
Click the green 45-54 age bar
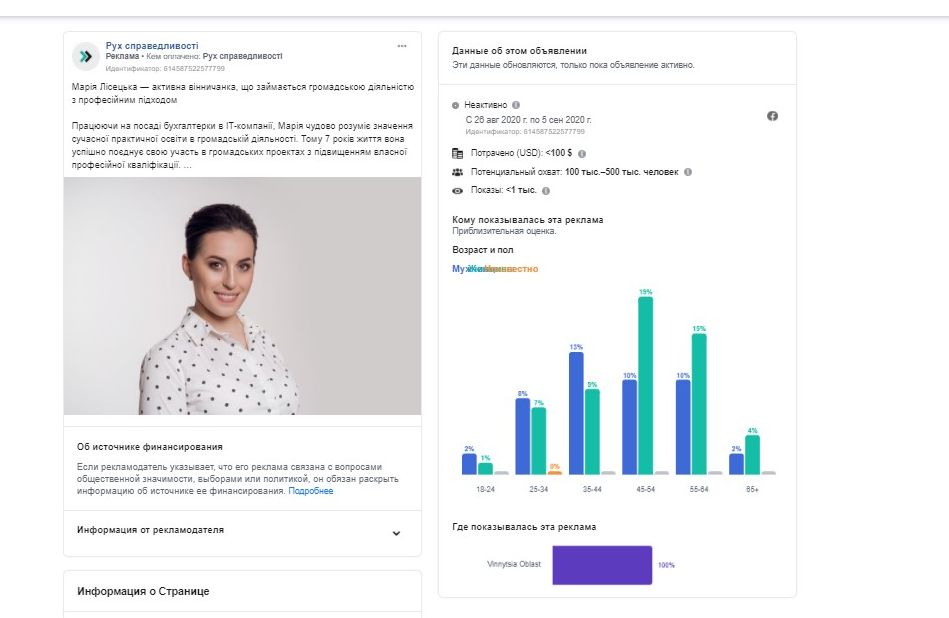(x=645, y=385)
